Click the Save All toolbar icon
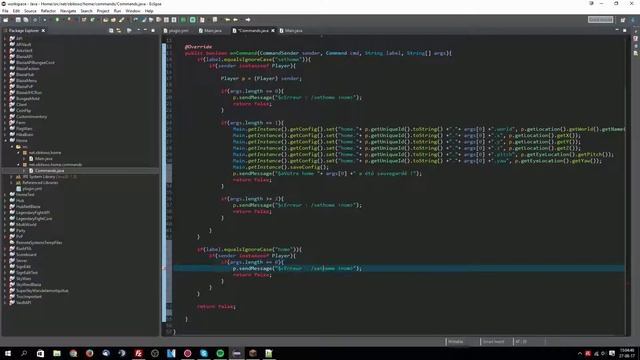640x360 pixels. click(26, 20)
